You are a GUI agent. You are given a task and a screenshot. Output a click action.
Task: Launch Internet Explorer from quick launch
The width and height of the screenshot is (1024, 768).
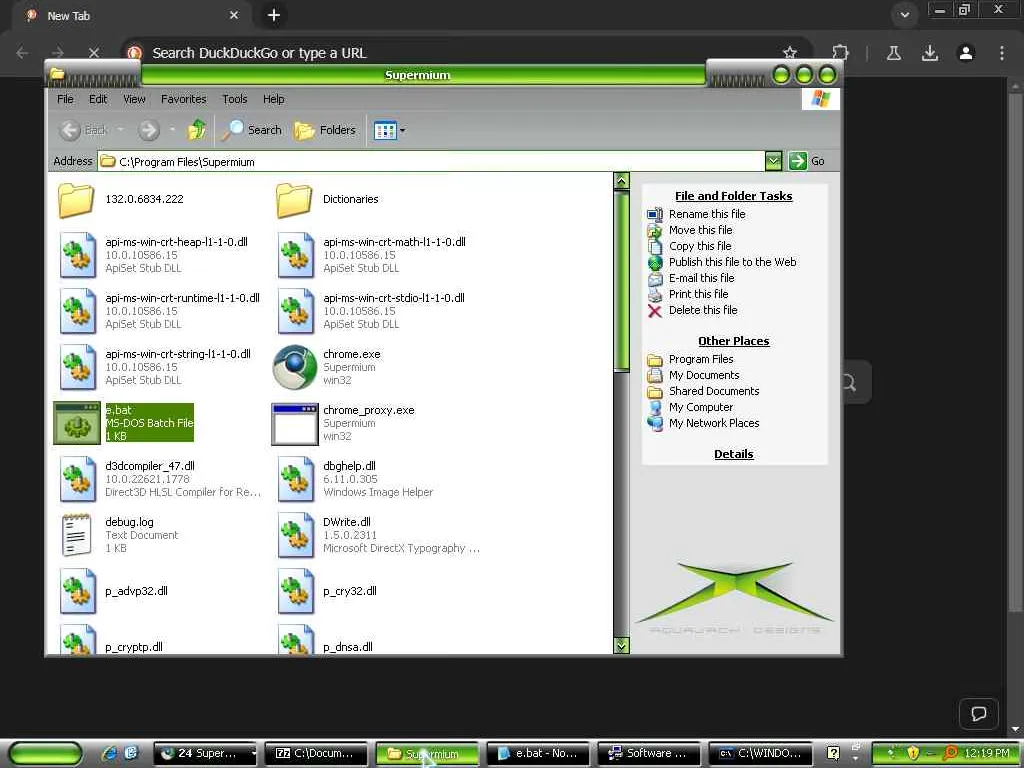[x=110, y=754]
